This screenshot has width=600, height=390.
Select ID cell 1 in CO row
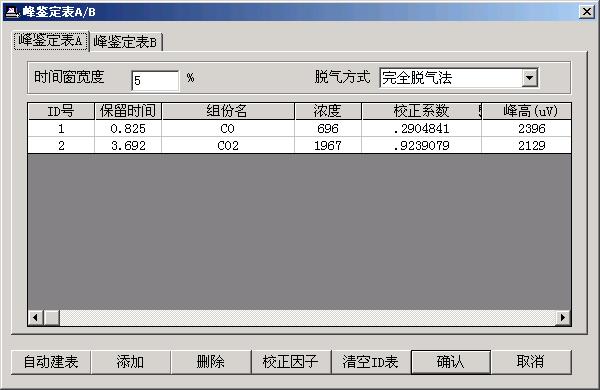pyautogui.click(x=61, y=129)
